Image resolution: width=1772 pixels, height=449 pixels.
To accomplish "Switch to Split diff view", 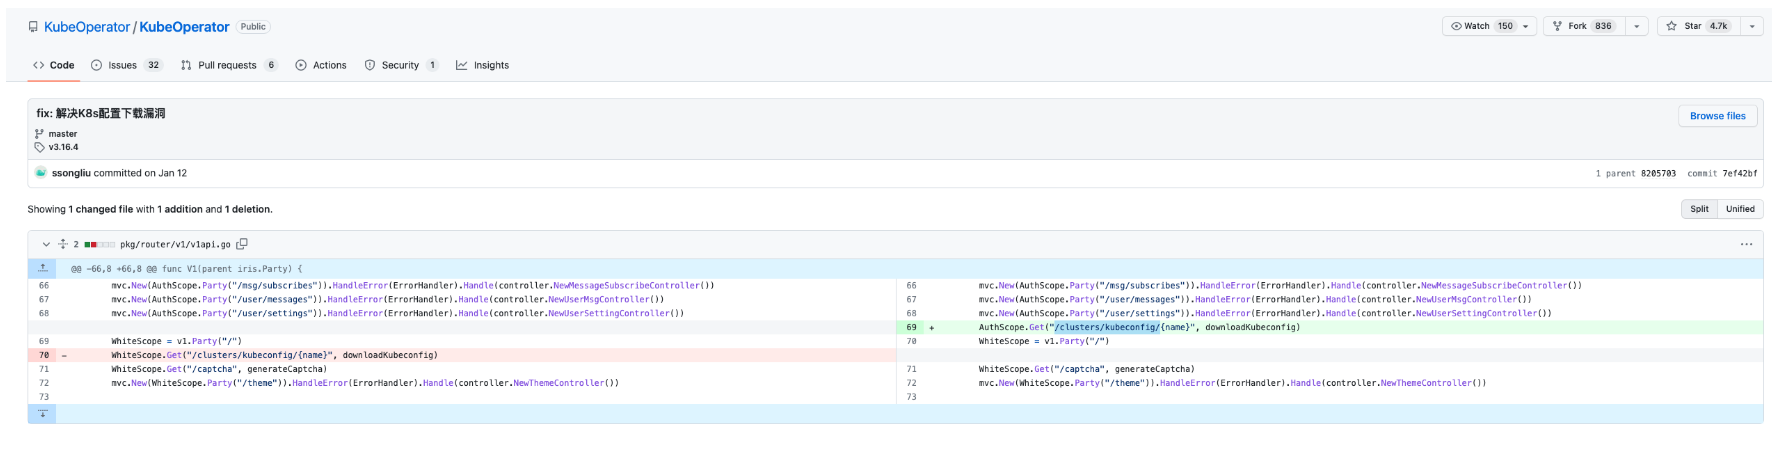I will pyautogui.click(x=1699, y=209).
